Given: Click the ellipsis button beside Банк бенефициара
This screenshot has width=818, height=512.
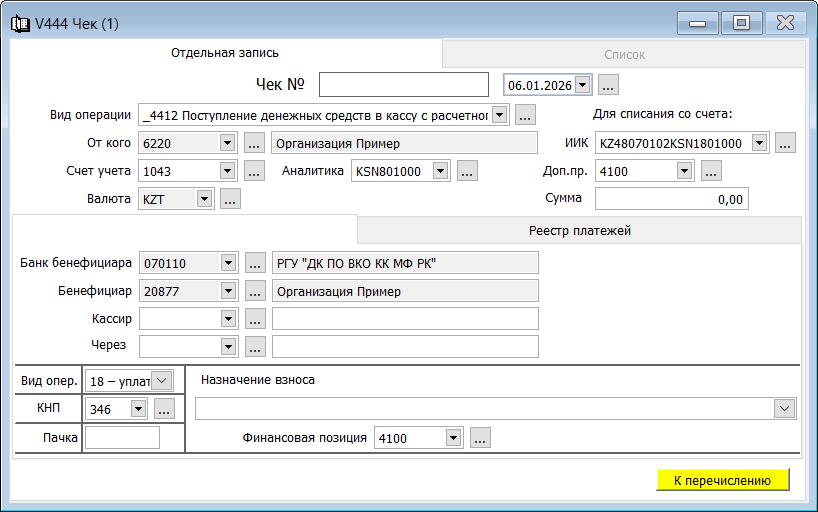Looking at the screenshot, I should 254,263.
